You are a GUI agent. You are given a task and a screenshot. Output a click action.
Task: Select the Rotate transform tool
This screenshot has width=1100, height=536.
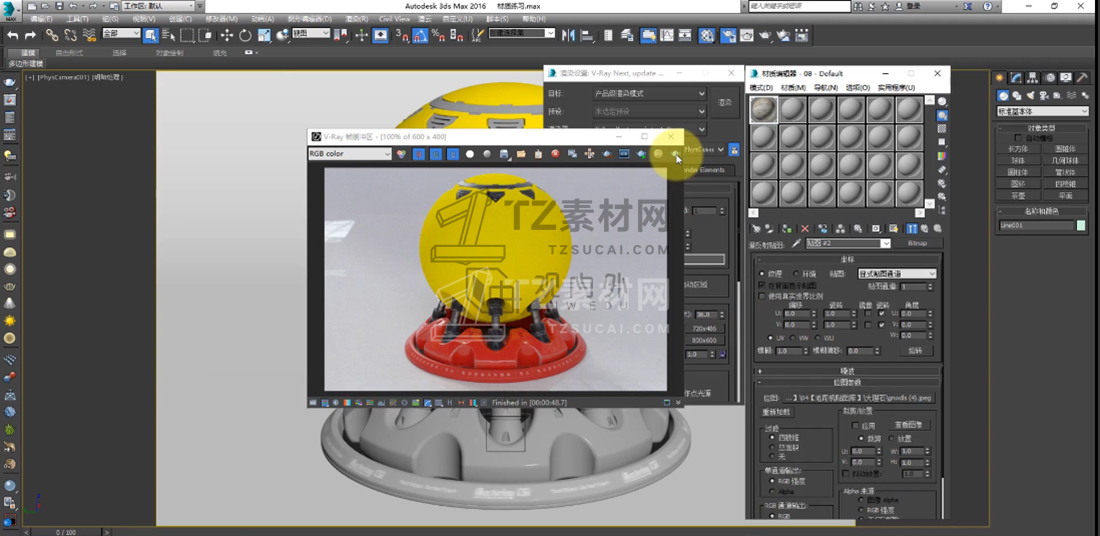245,35
